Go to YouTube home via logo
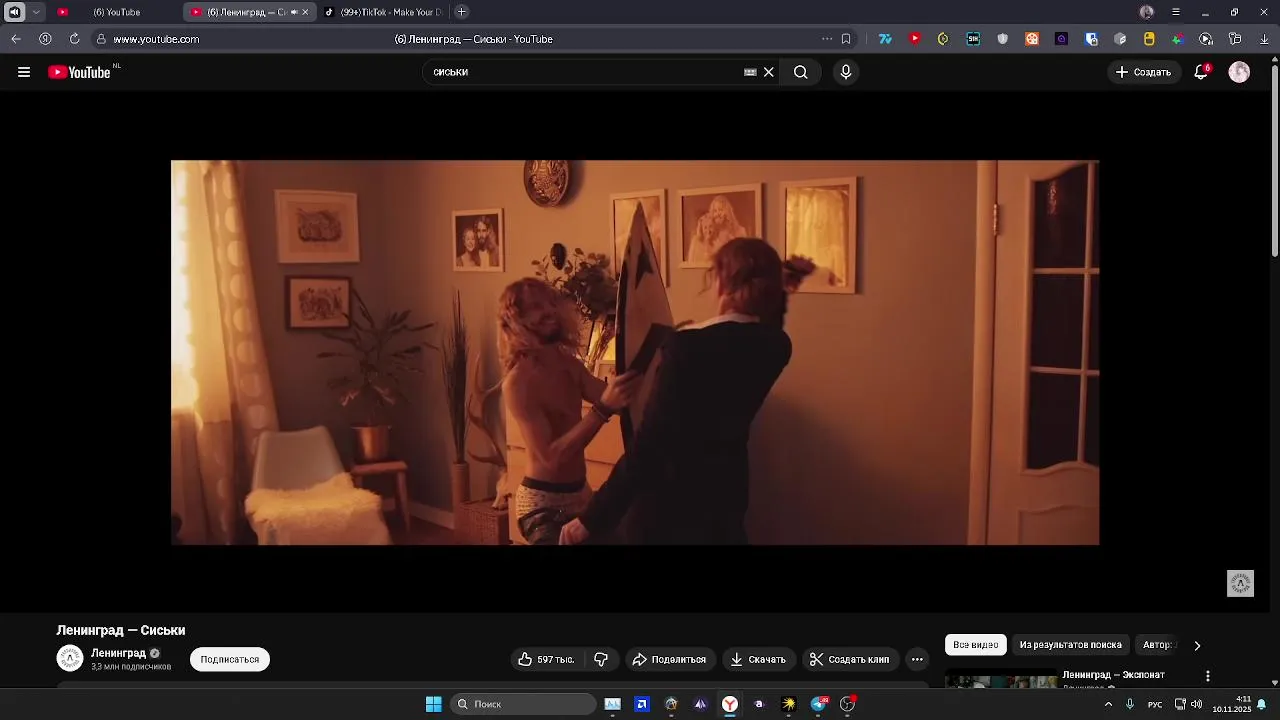The height and width of the screenshot is (720, 1280). [79, 72]
